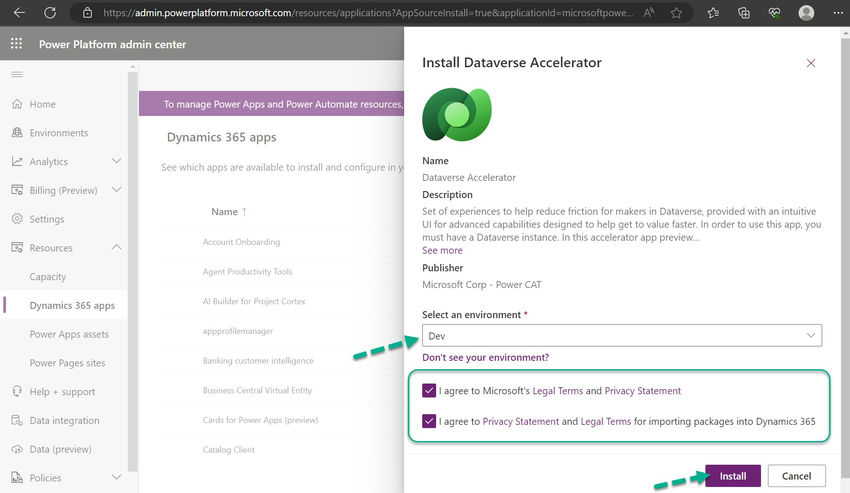
Task: Uncheck importing packages into Dynamics 365 checkbox
Action: tap(429, 421)
